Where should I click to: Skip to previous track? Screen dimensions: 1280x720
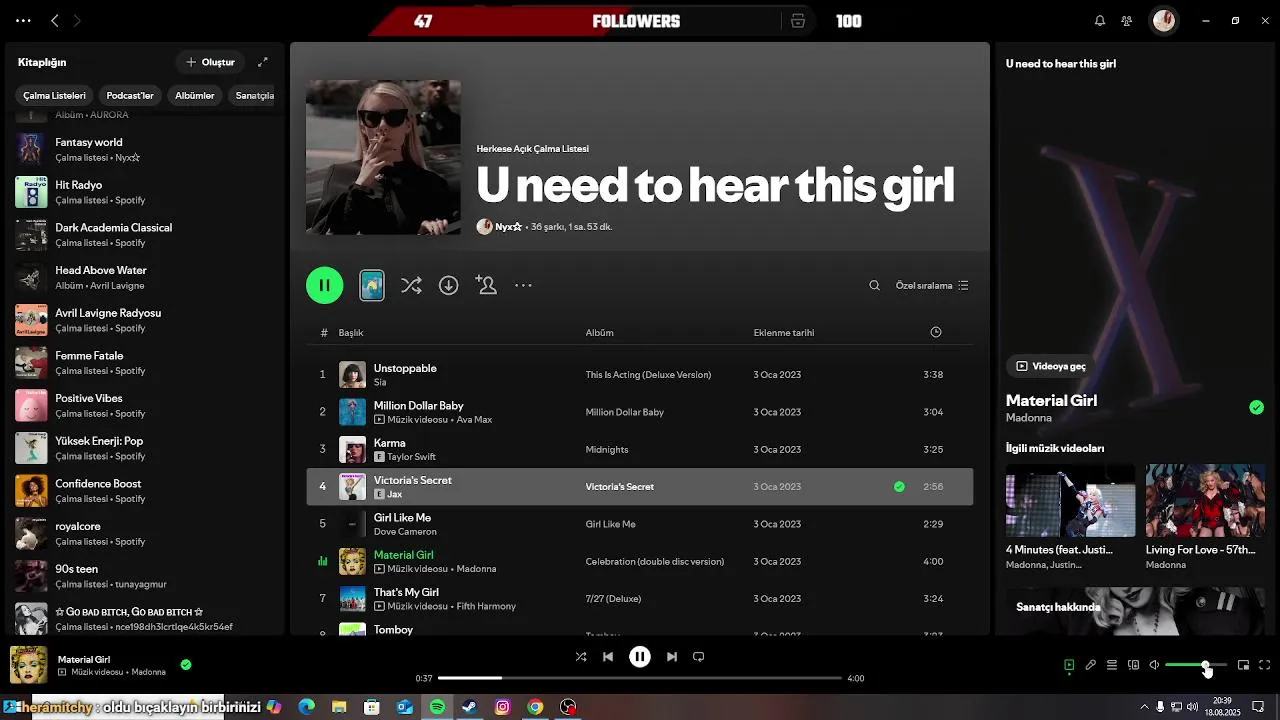(608, 657)
